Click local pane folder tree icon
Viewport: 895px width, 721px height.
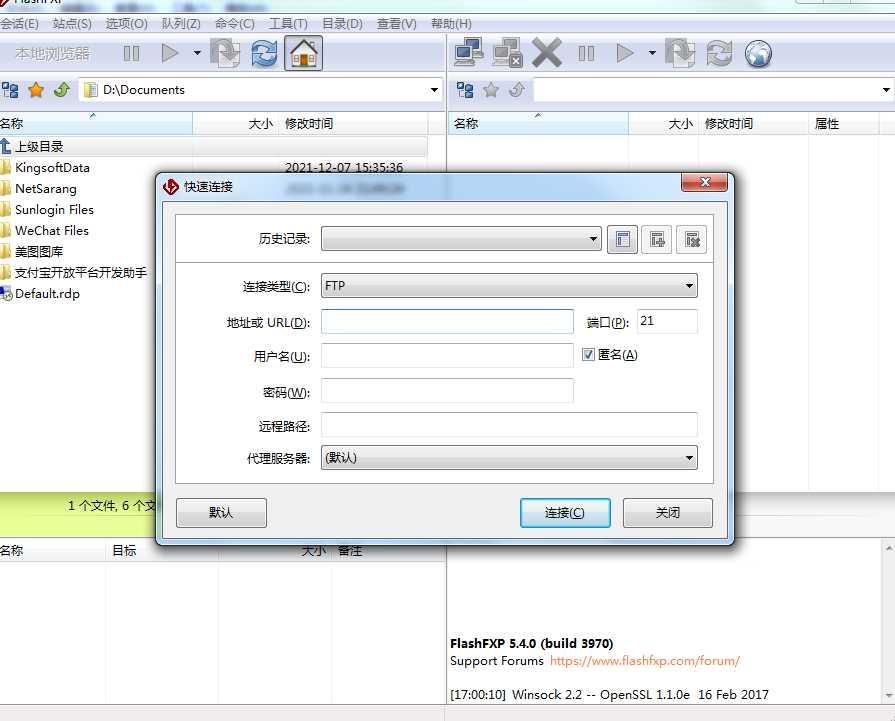(10, 90)
